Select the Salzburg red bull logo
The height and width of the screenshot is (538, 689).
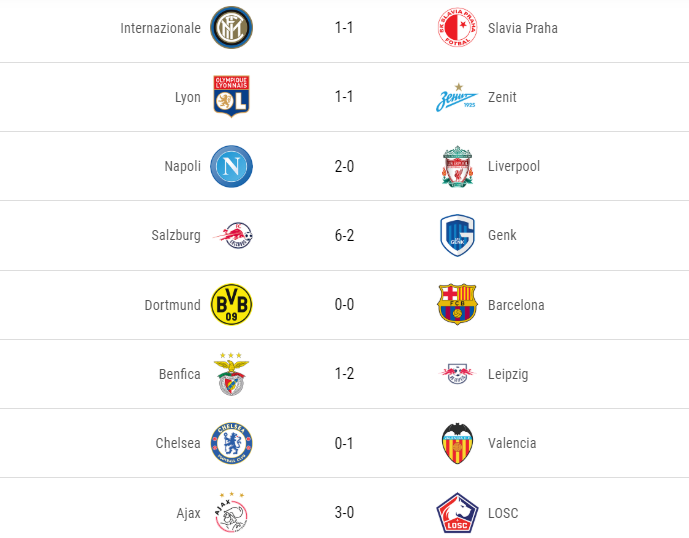point(232,235)
